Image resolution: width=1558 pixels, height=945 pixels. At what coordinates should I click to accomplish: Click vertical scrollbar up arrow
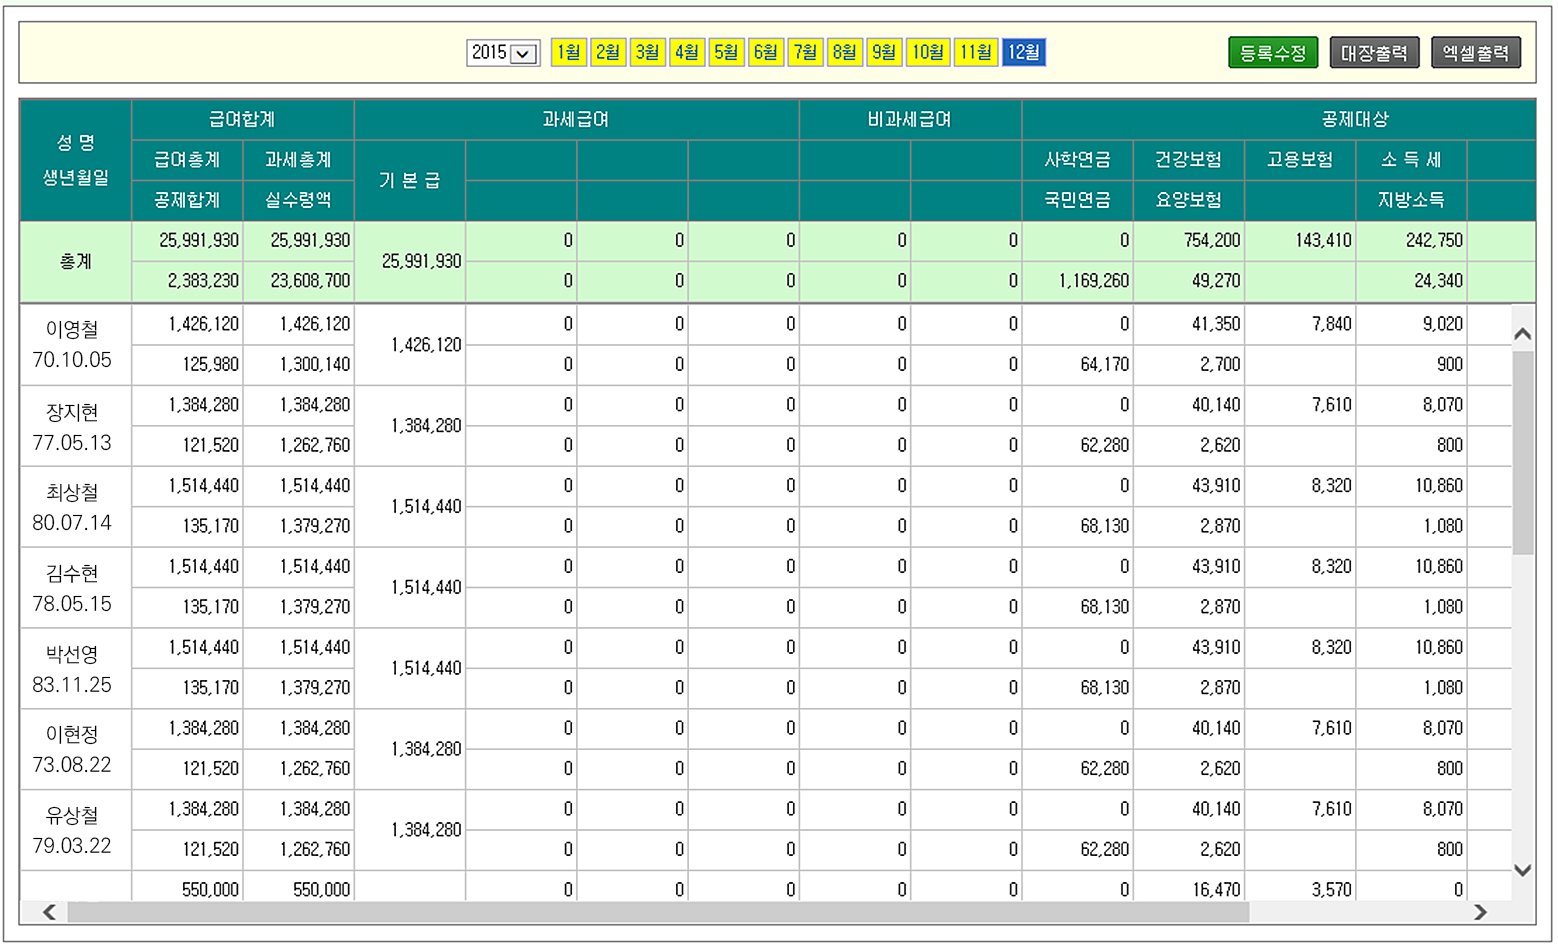point(1522,334)
